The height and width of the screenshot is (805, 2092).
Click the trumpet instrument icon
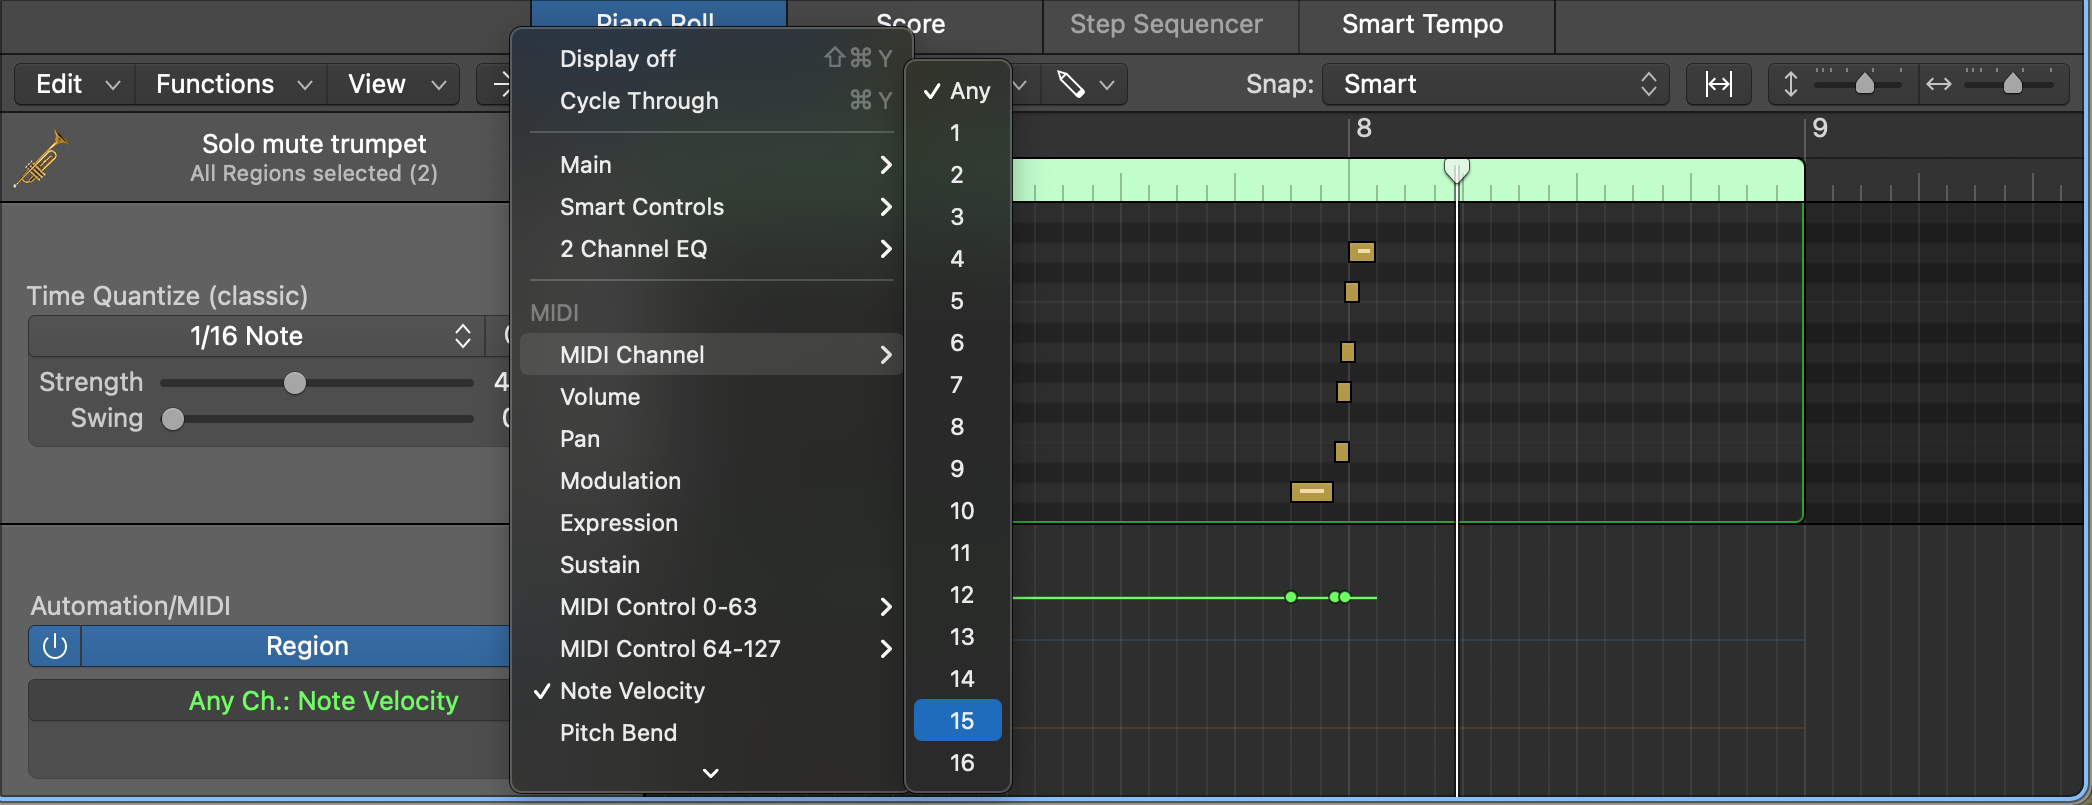point(40,159)
